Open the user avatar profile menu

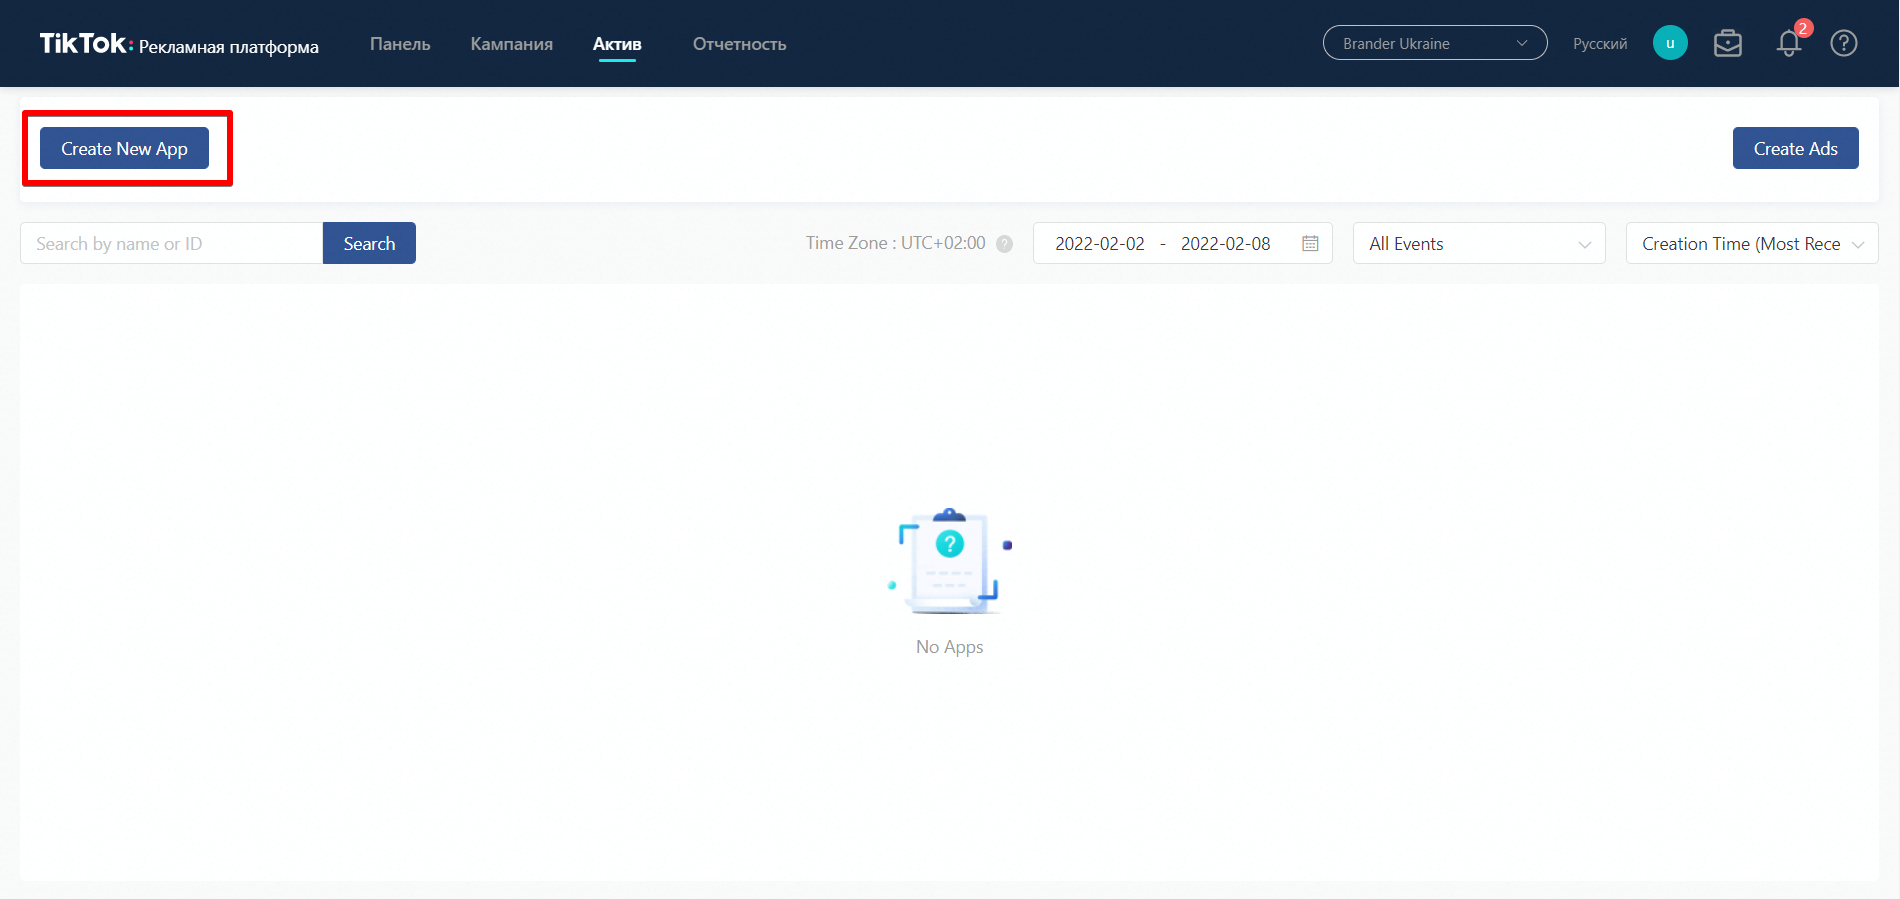(1669, 43)
